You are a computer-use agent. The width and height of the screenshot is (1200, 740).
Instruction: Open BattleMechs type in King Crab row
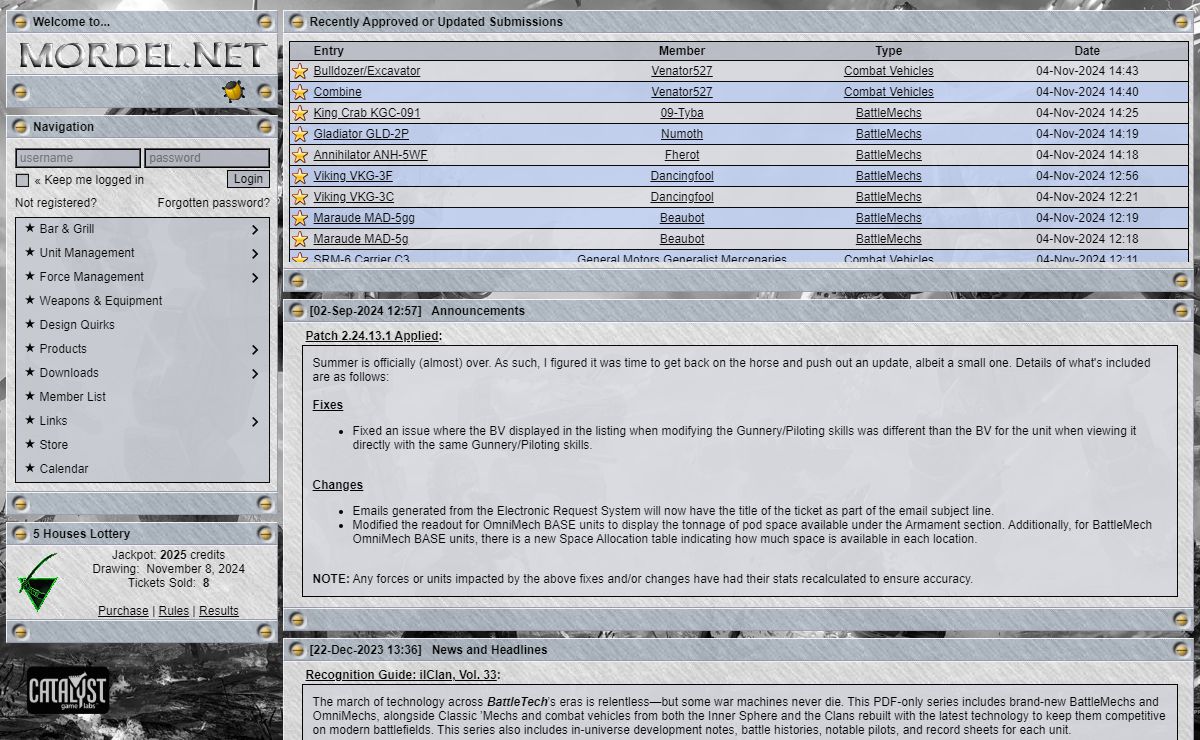[889, 113]
